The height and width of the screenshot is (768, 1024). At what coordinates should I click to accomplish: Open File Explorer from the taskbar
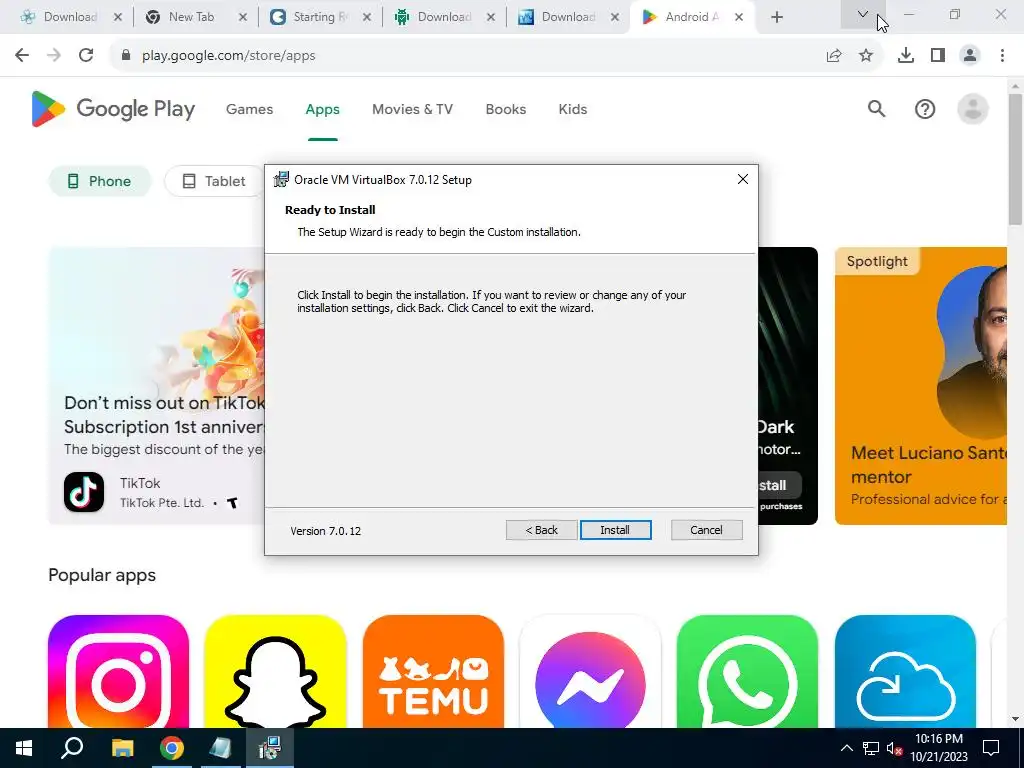[x=122, y=748]
